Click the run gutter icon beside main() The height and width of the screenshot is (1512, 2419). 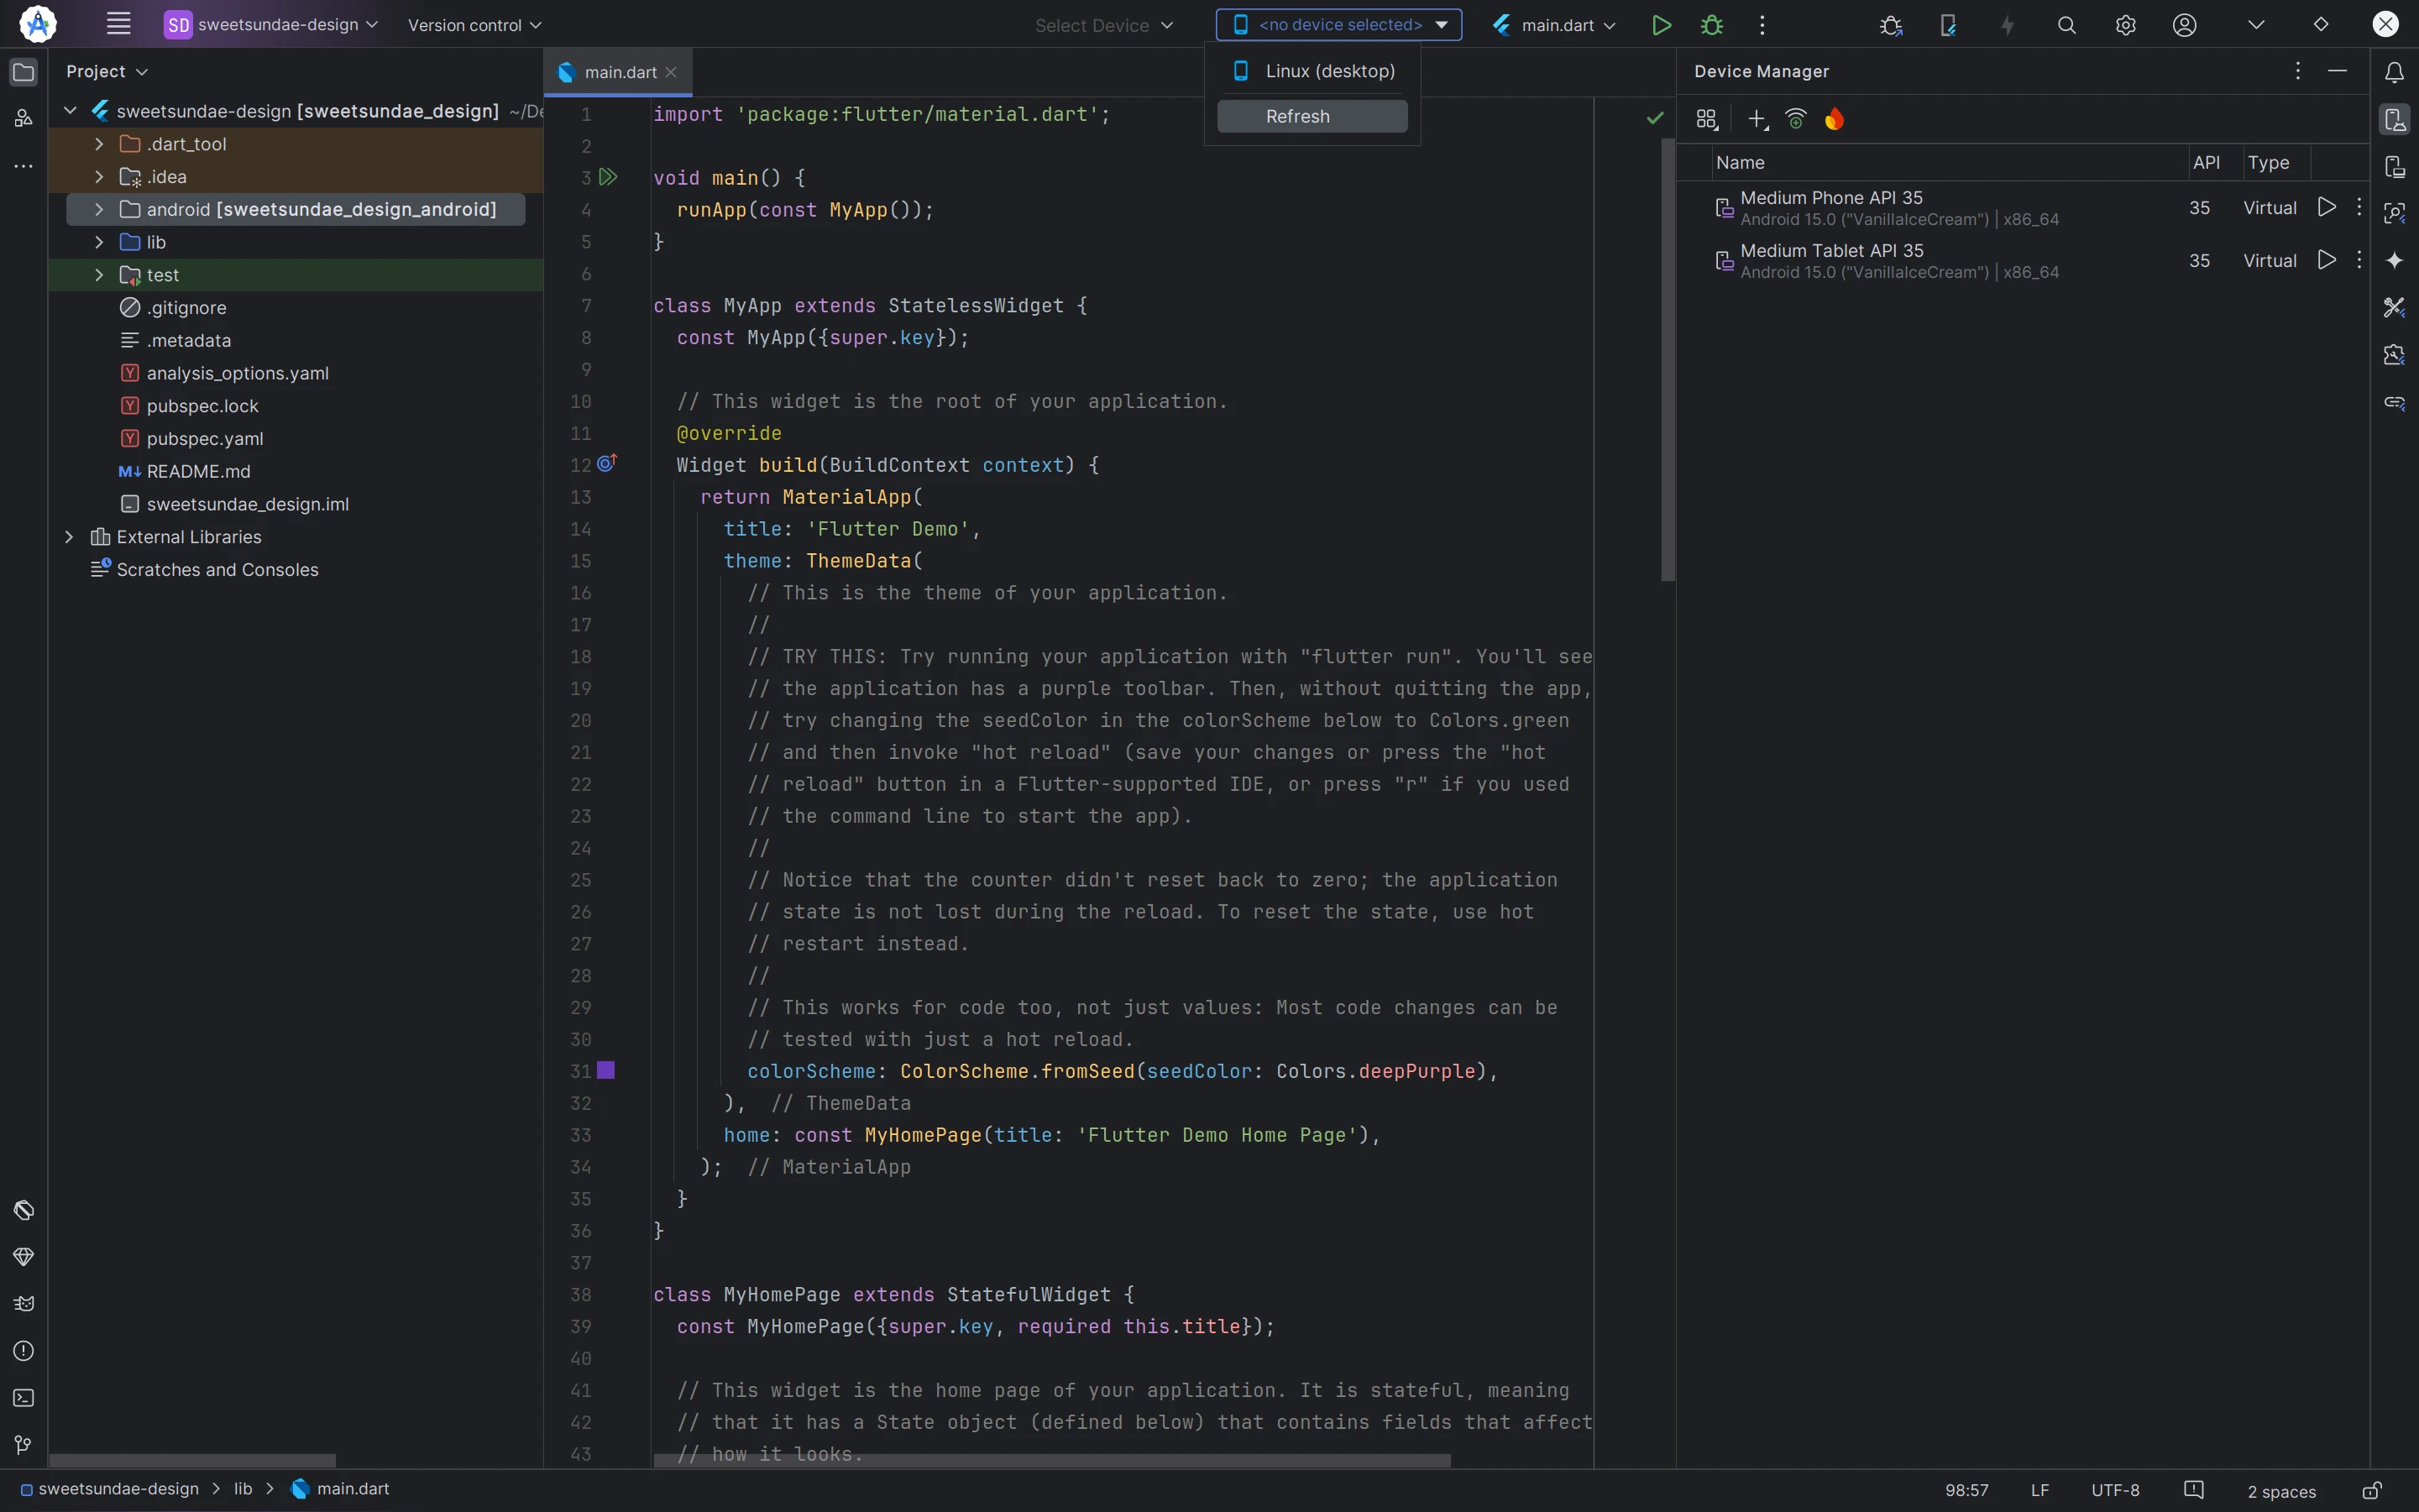point(608,177)
